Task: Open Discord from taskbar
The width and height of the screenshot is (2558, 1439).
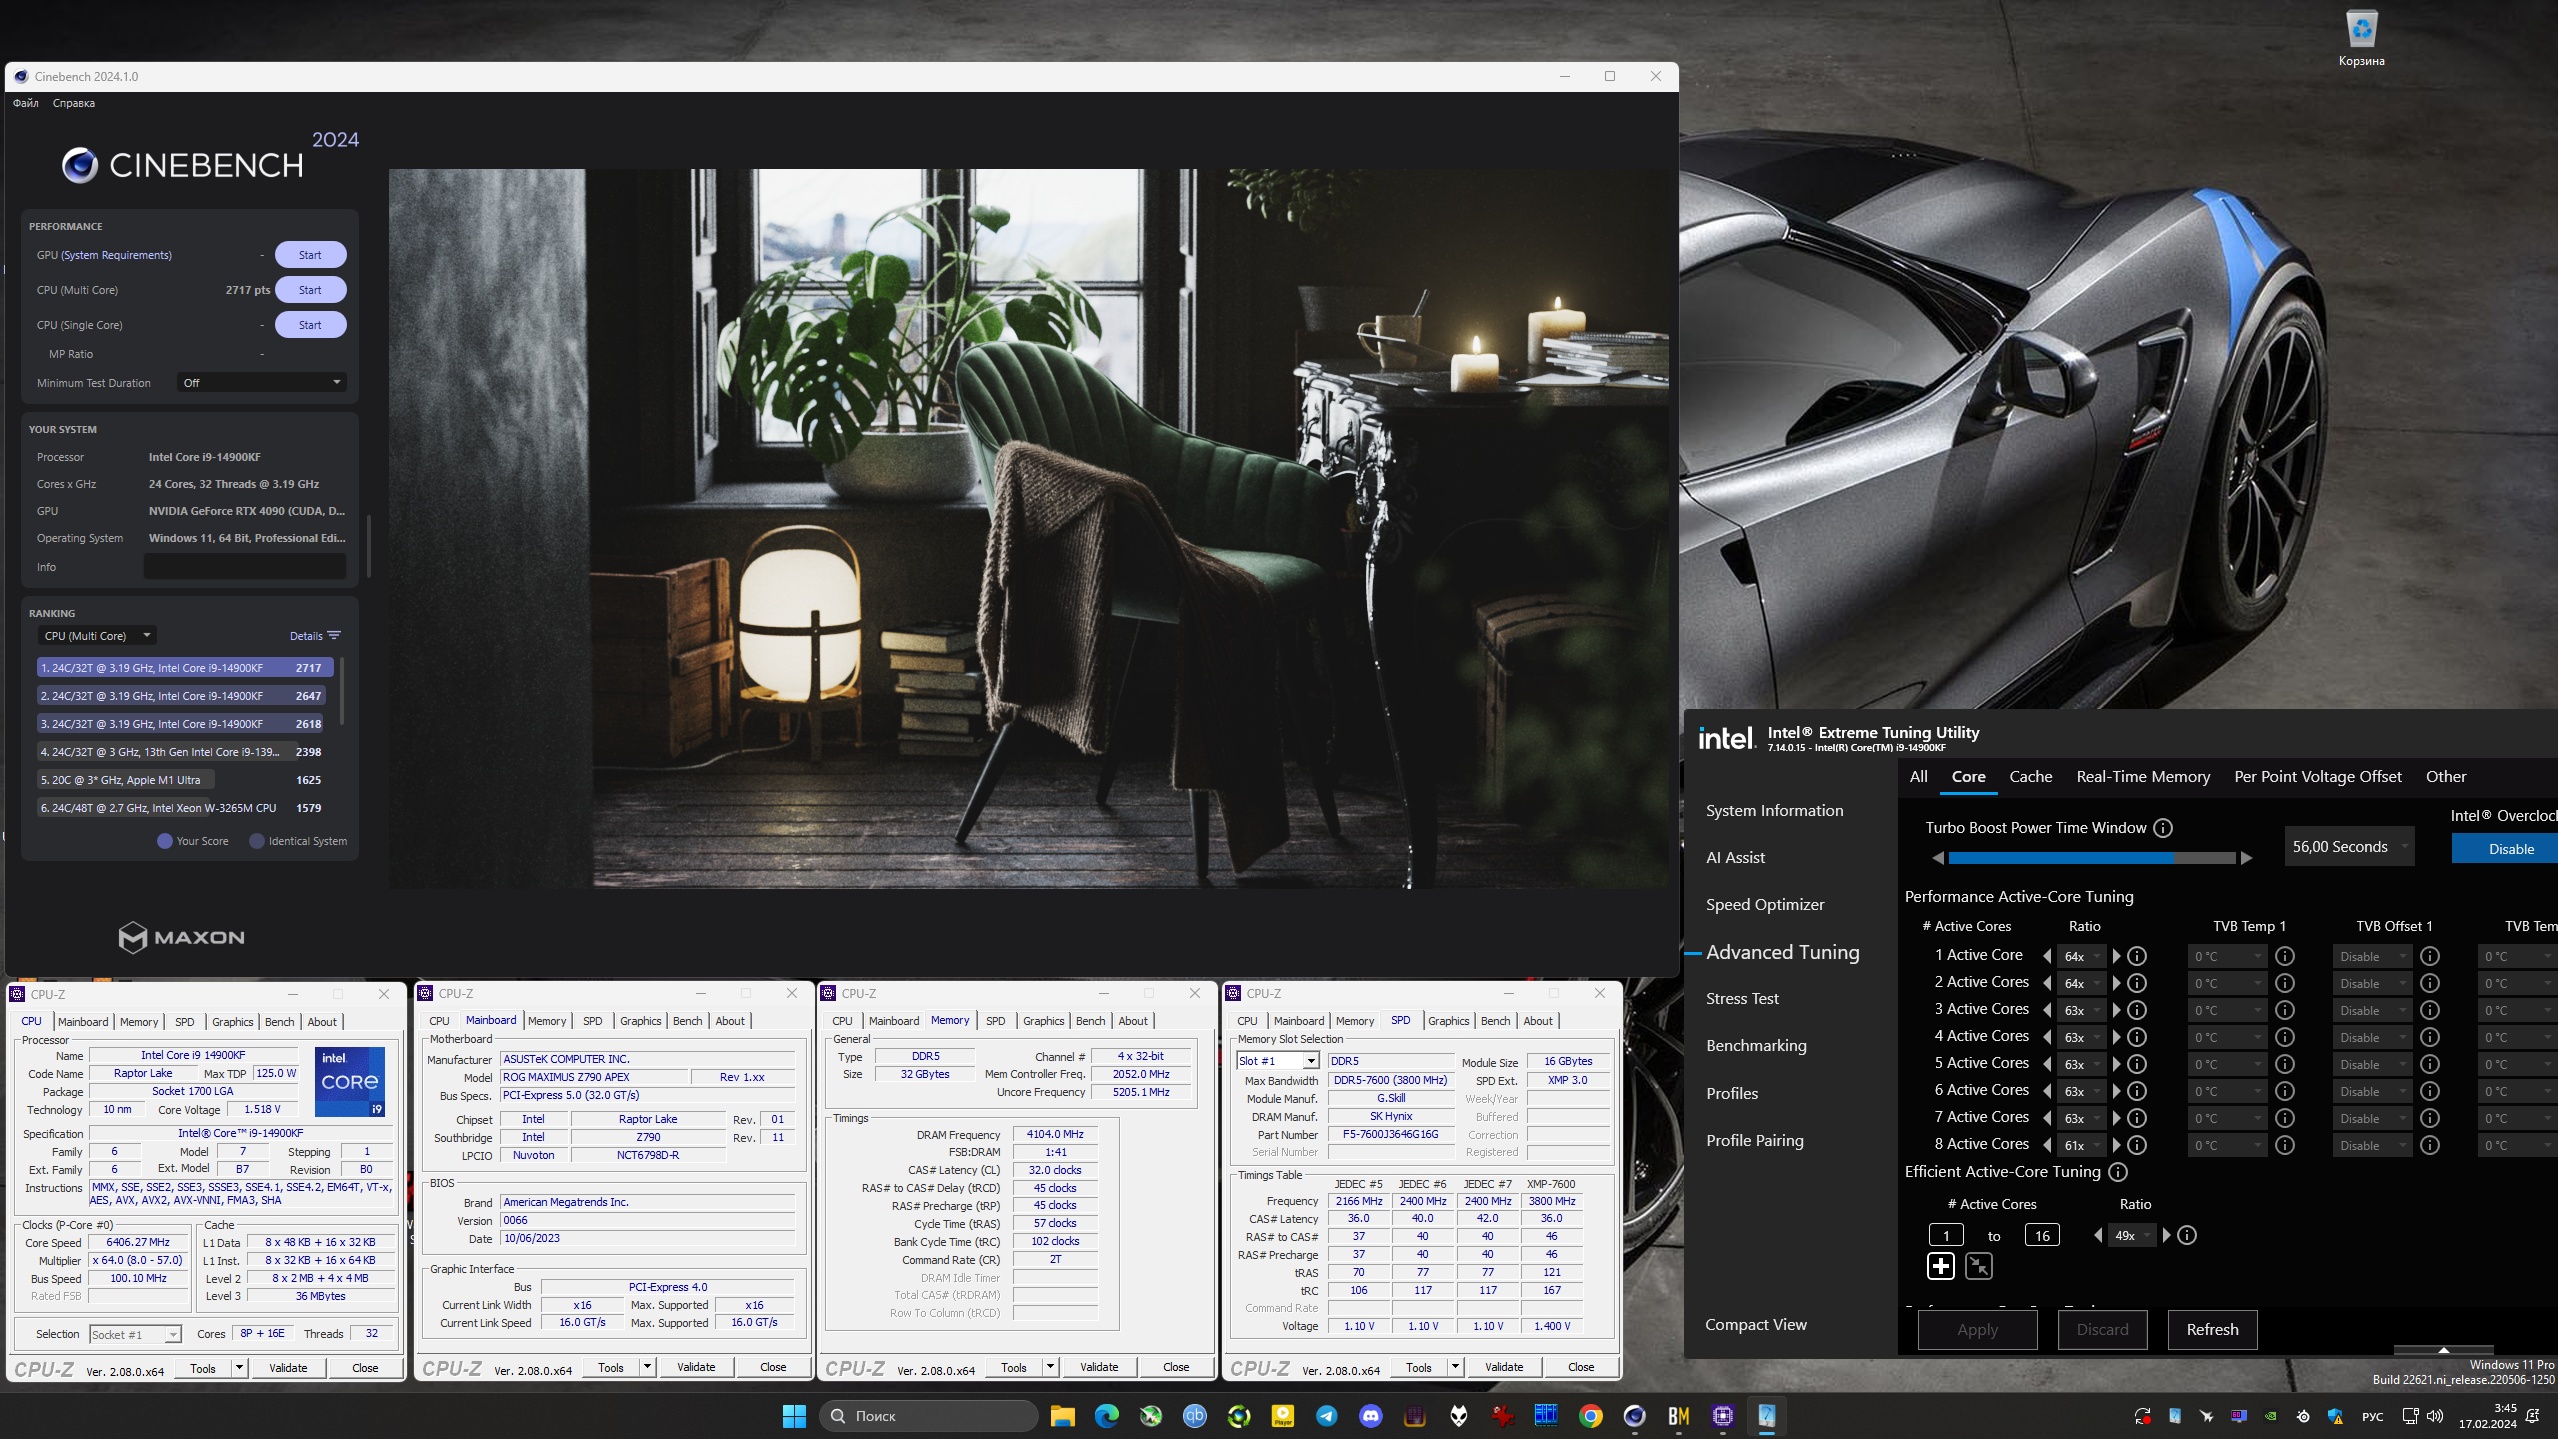Action: 1371,1416
